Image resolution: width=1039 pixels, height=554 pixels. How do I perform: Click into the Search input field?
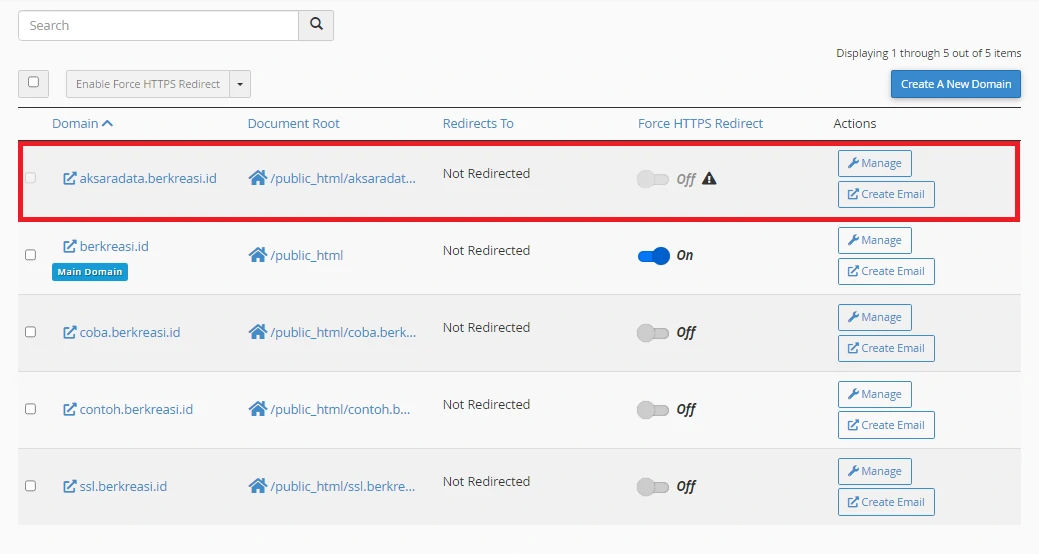pyautogui.click(x=158, y=25)
